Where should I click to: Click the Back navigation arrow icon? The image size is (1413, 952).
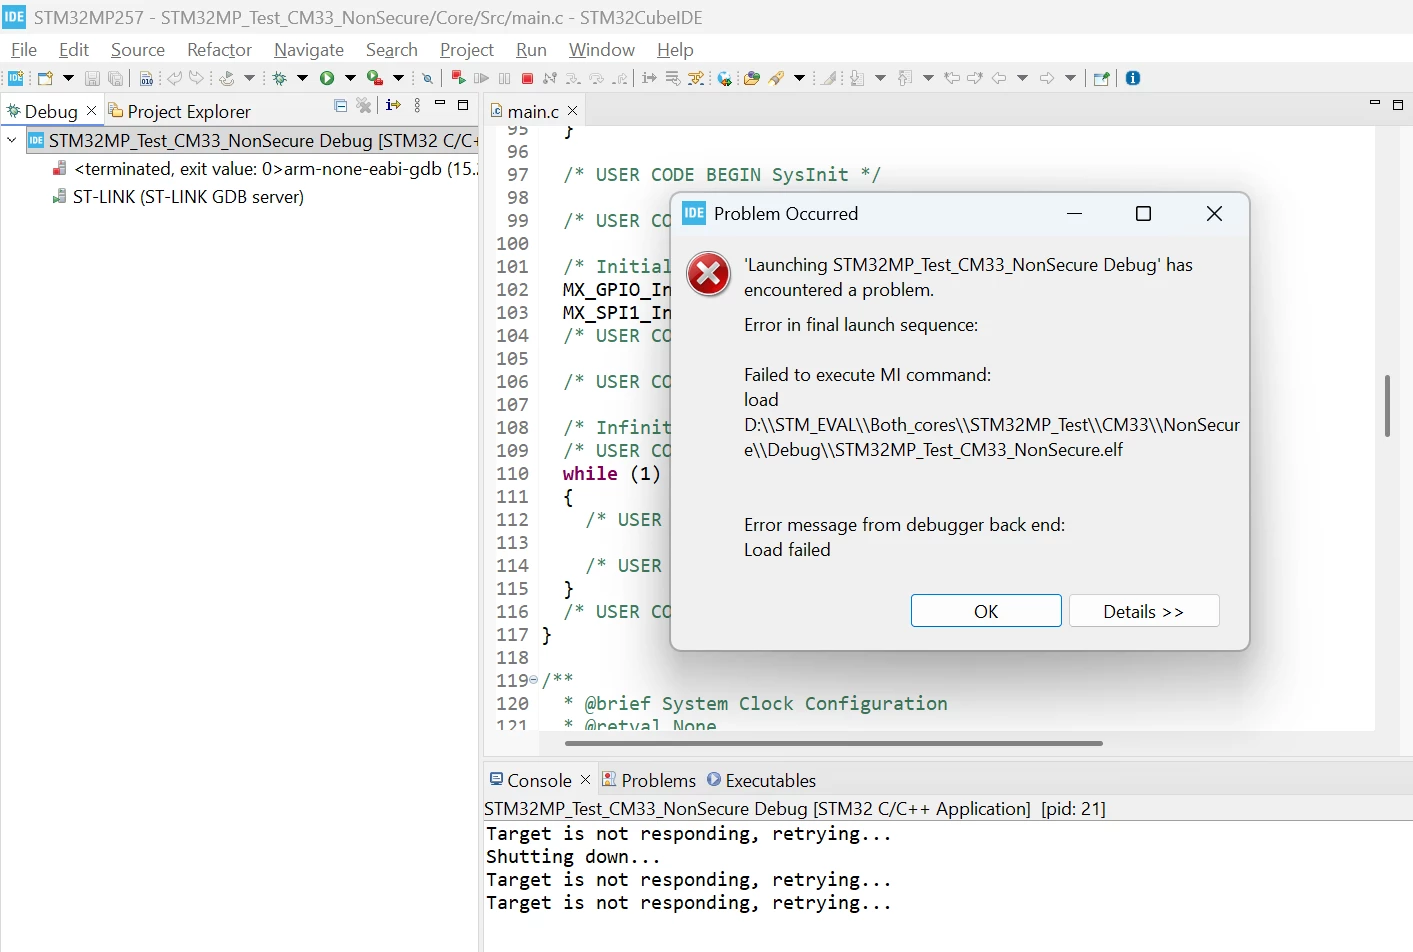[x=999, y=78]
